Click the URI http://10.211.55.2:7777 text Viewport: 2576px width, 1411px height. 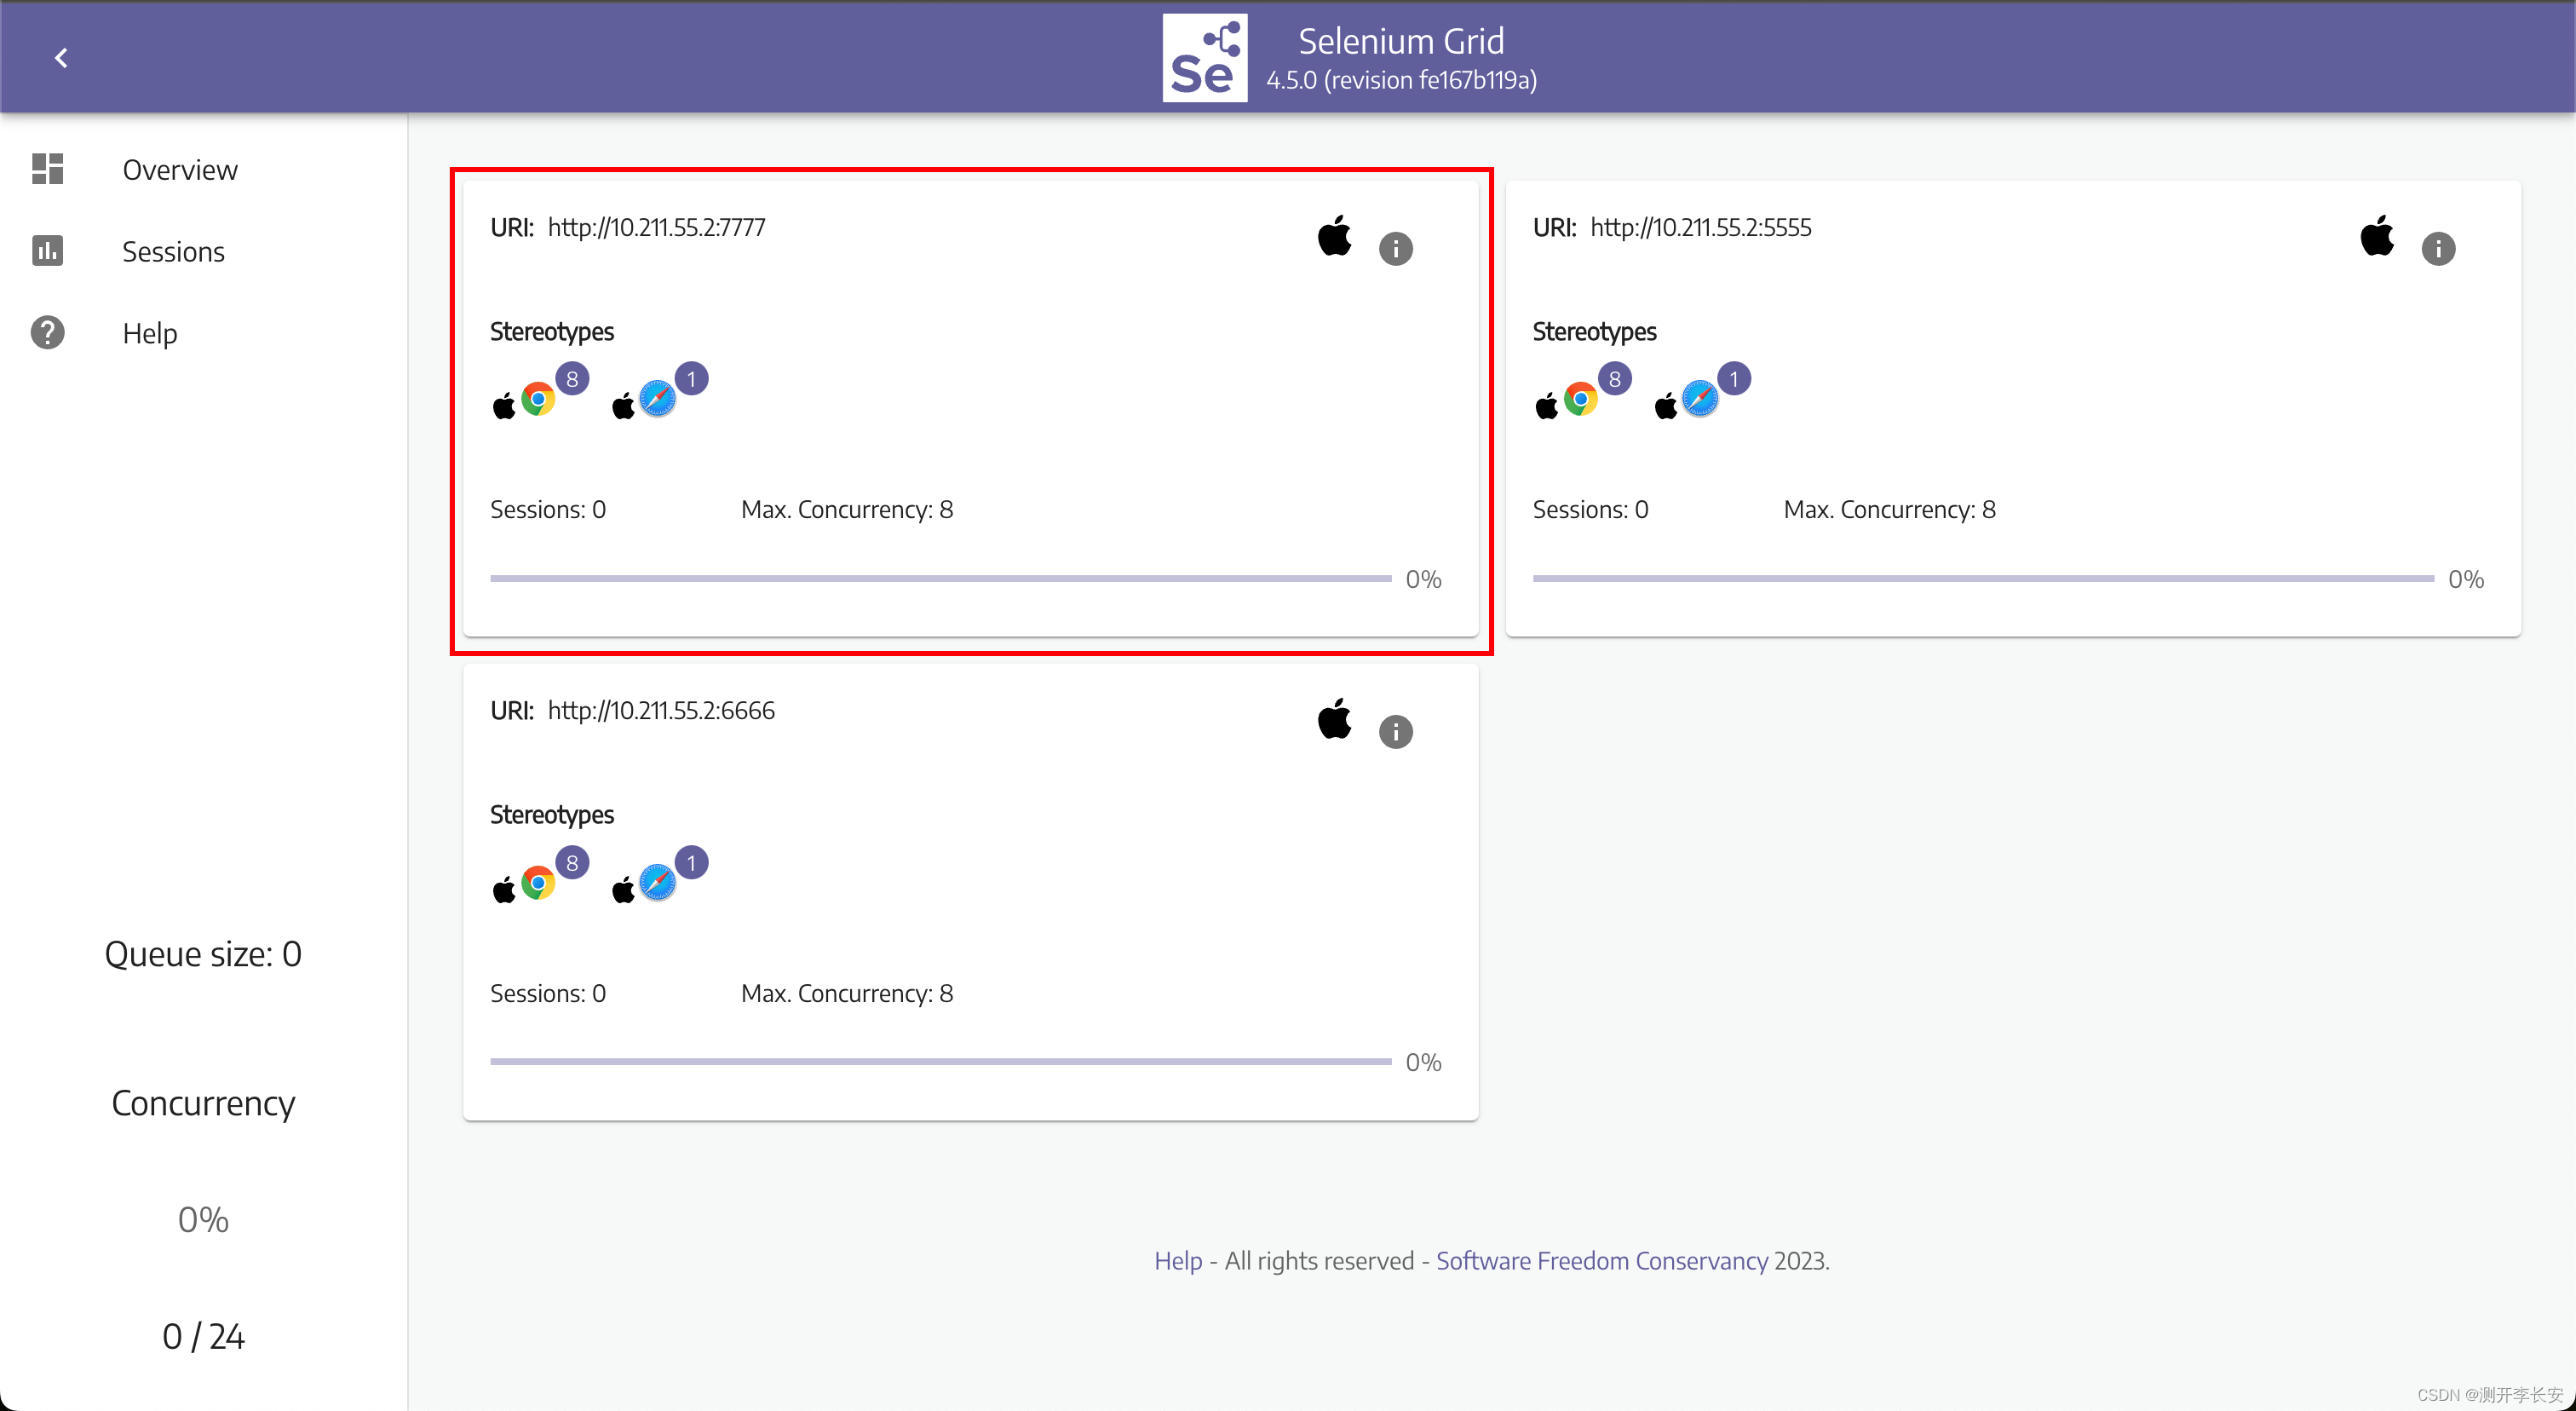click(x=657, y=228)
